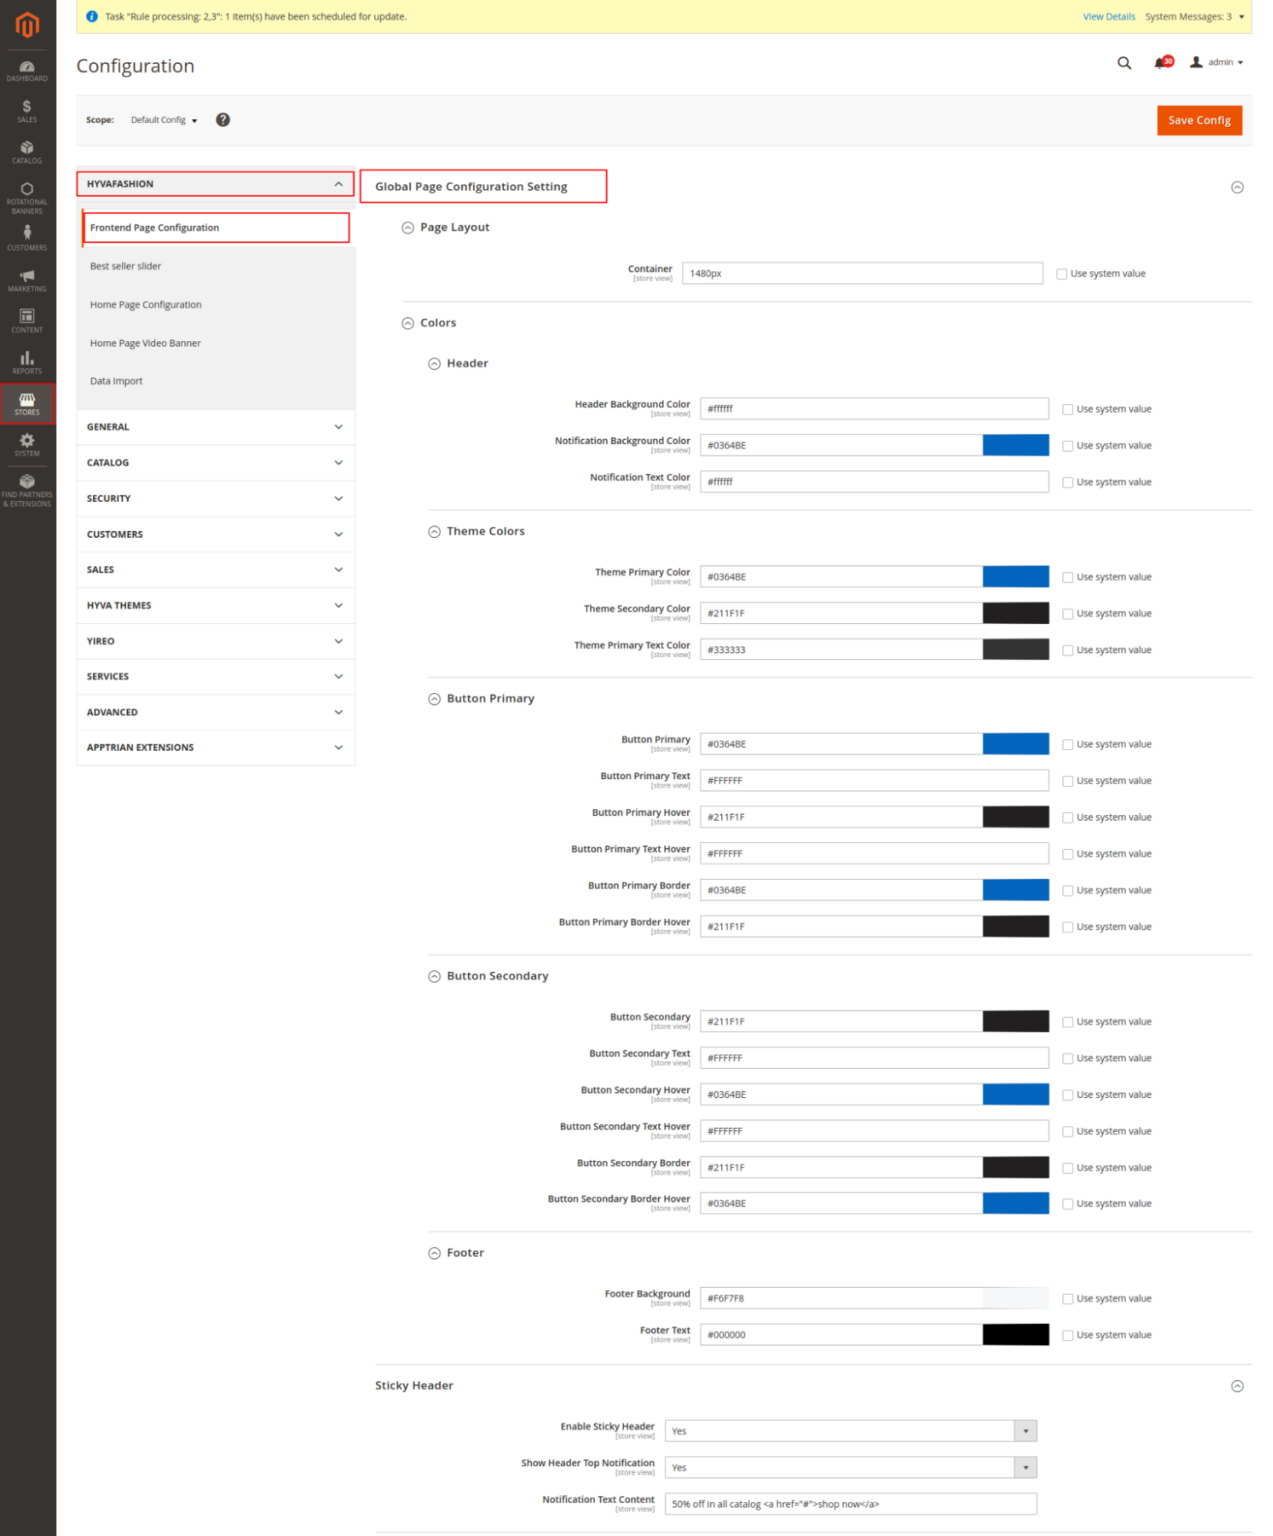Open the Default Config scope dropdown
The image size is (1273, 1536).
(164, 120)
